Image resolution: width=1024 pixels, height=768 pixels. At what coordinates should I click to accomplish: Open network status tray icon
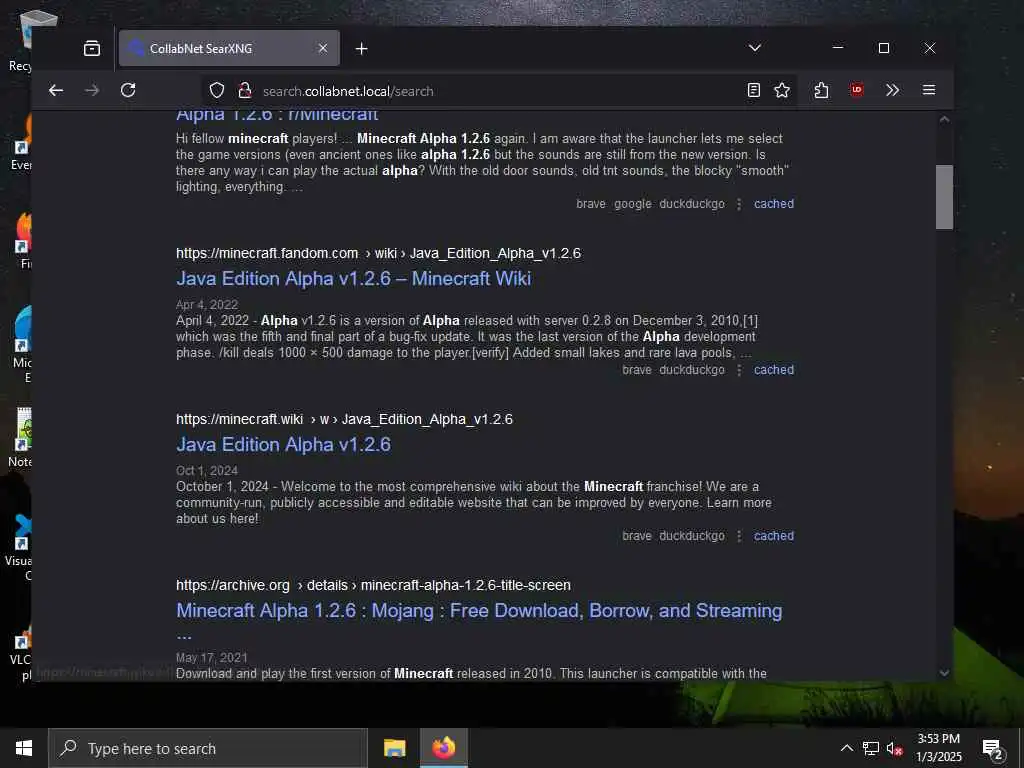tap(871, 748)
